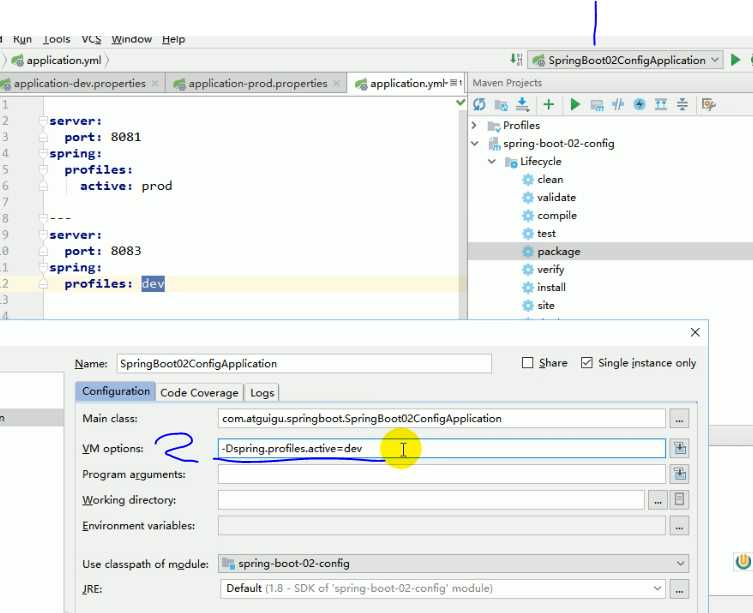The height and width of the screenshot is (613, 753).
Task: Select install lifecycle goal
Action: [551, 287]
